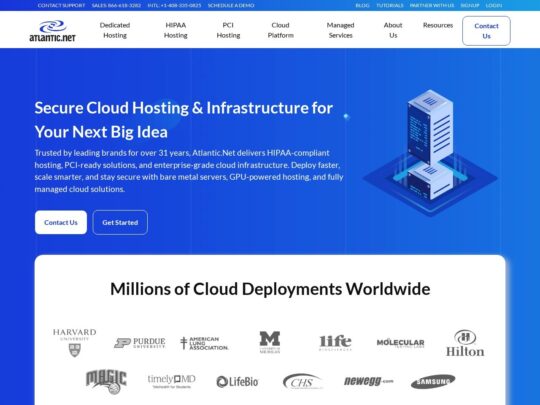Viewport: 540px width, 405px height.
Task: Click the 'Trusted by leading brands' paragraph
Action: [189, 171]
